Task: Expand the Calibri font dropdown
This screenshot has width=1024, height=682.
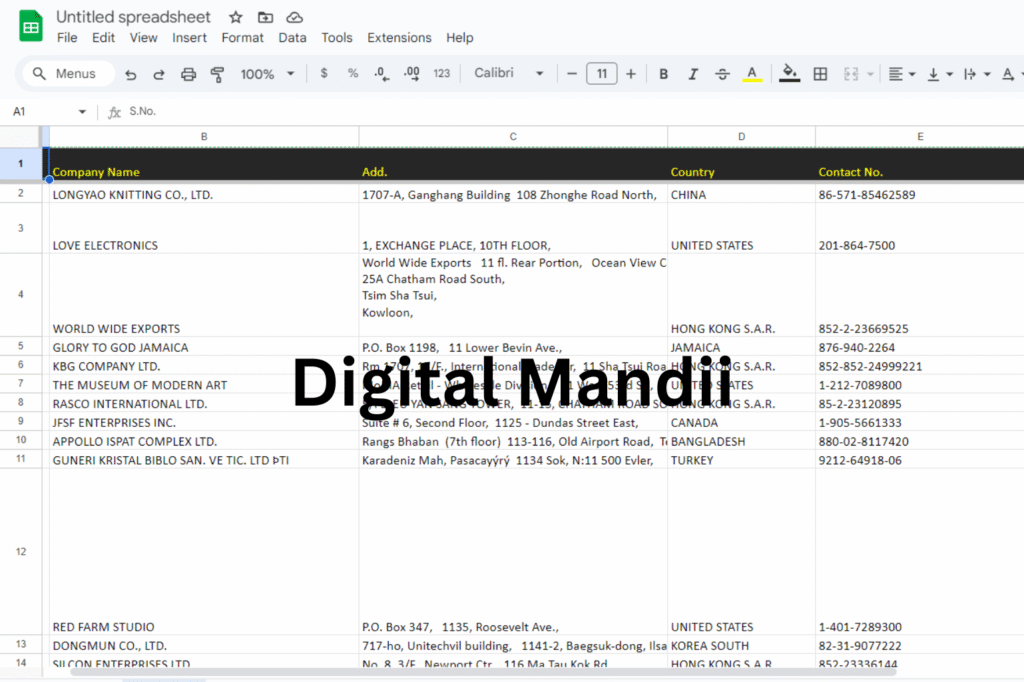Action: (509, 74)
